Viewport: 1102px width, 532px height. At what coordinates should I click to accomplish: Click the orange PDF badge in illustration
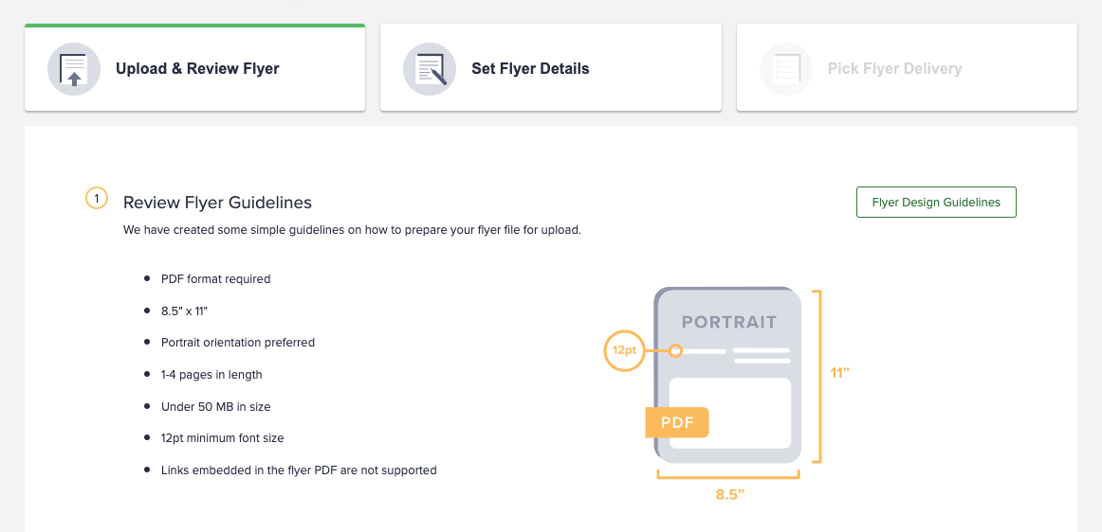tap(677, 422)
